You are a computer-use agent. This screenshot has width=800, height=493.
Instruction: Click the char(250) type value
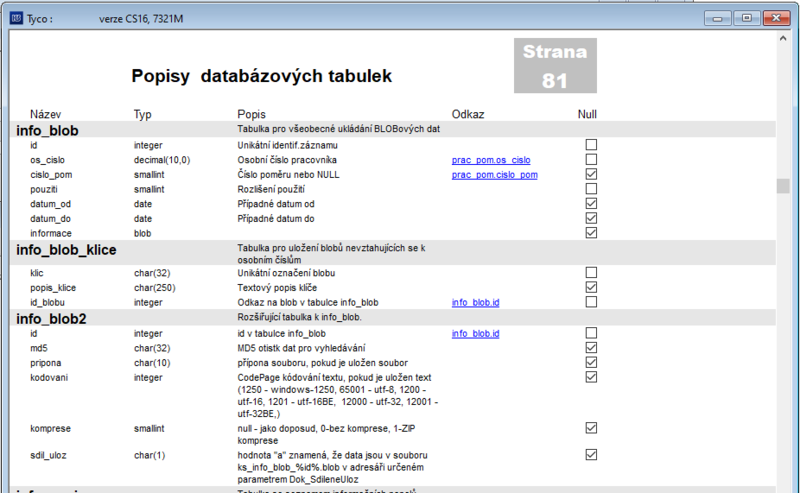[155, 288]
